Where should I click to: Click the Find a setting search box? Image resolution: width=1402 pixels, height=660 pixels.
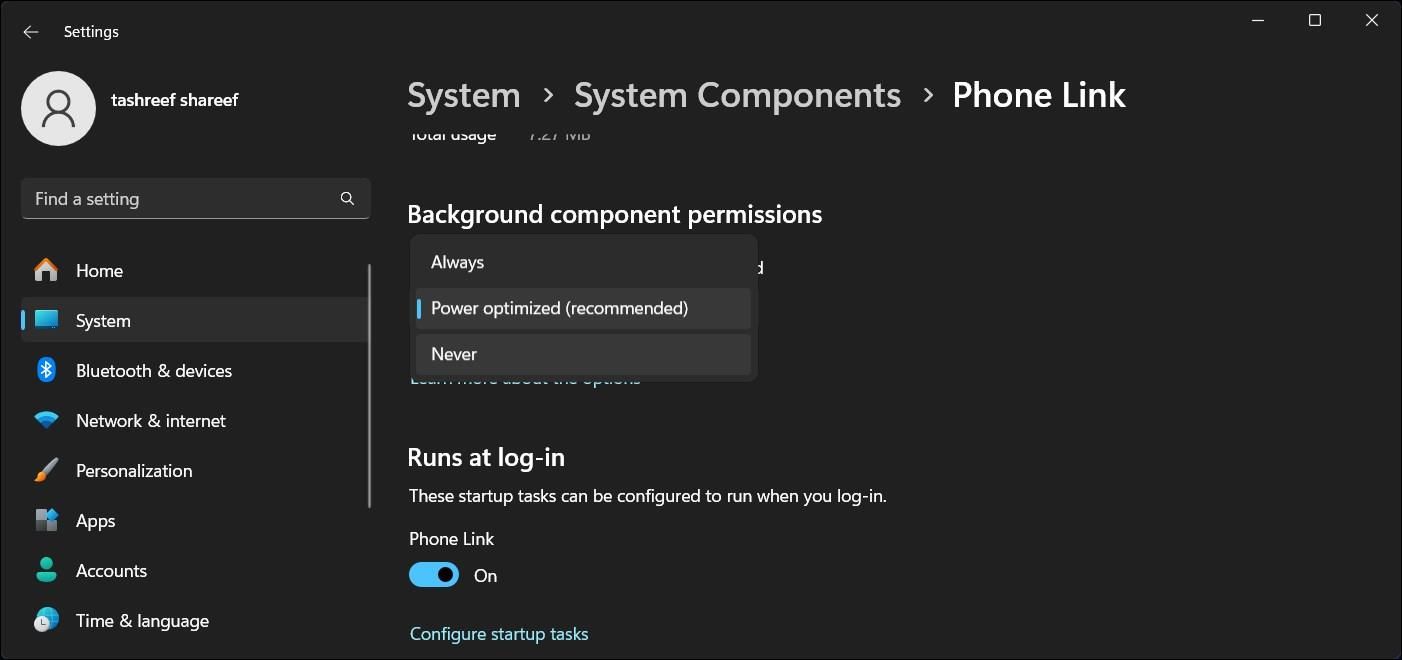tap(180, 199)
